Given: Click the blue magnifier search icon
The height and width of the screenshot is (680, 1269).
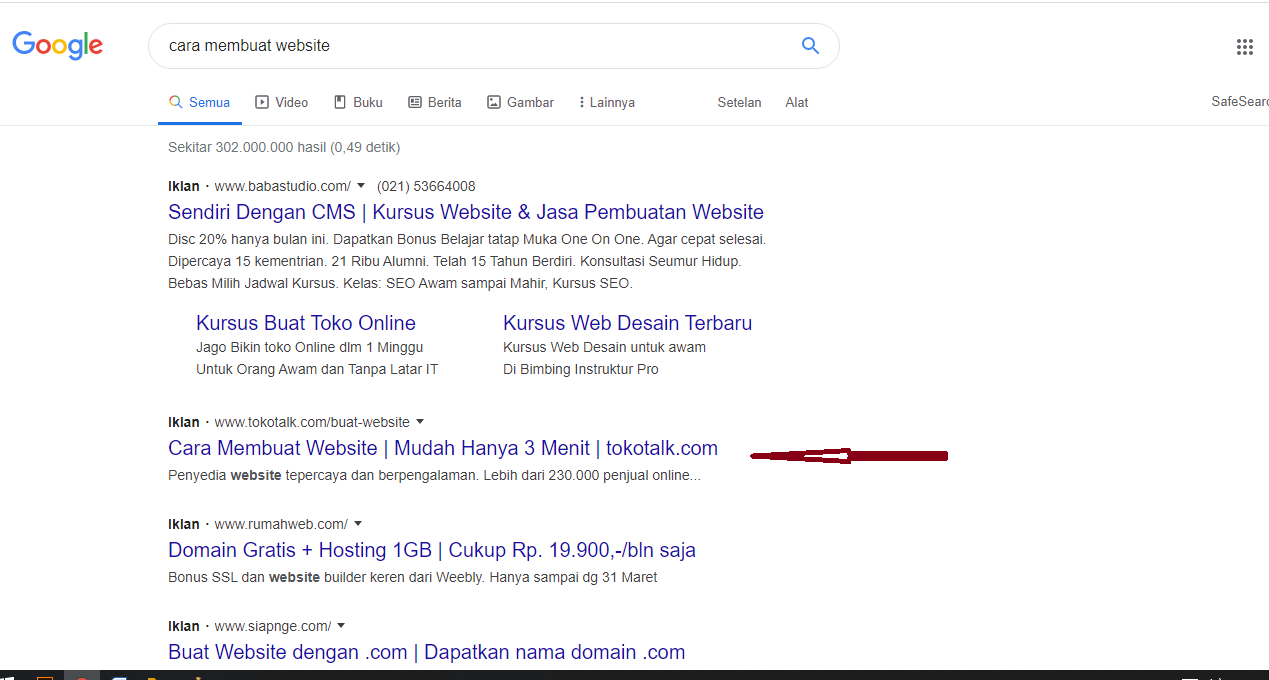Looking at the screenshot, I should (x=810, y=45).
